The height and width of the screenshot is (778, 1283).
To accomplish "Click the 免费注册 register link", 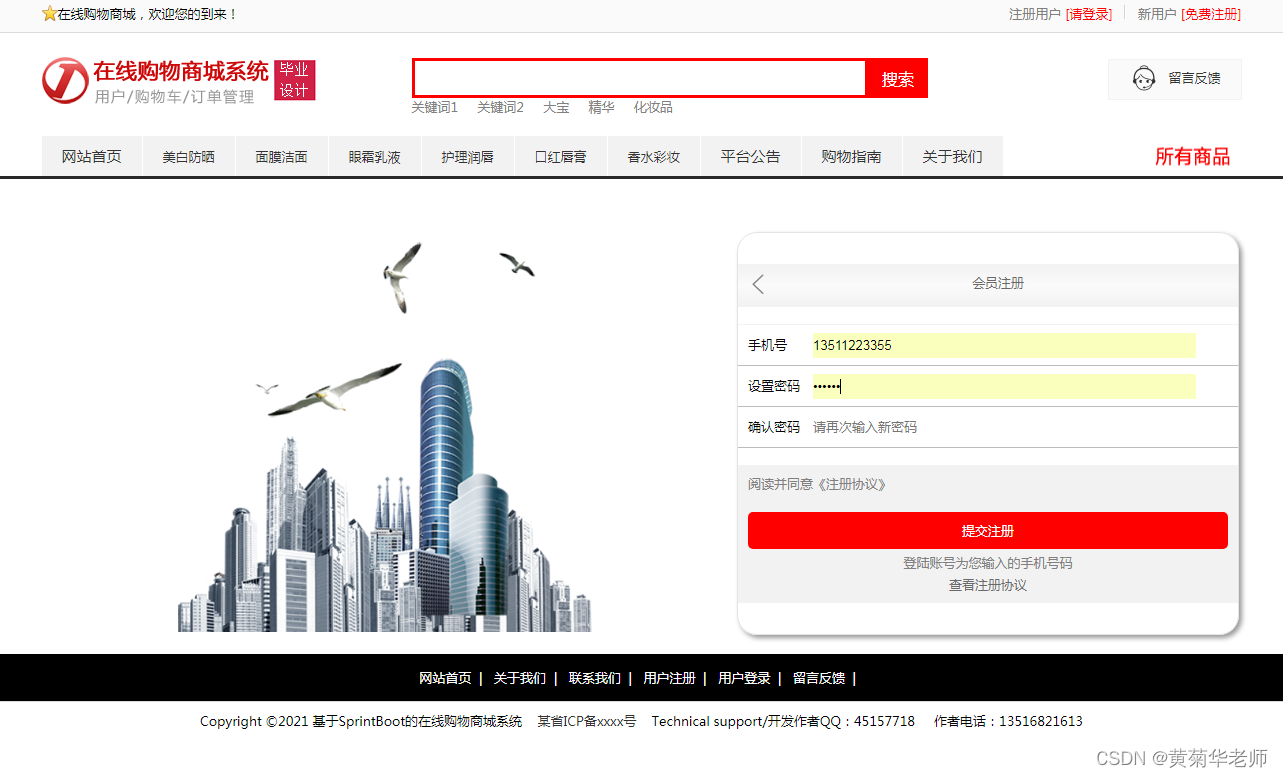I will click(x=1211, y=14).
